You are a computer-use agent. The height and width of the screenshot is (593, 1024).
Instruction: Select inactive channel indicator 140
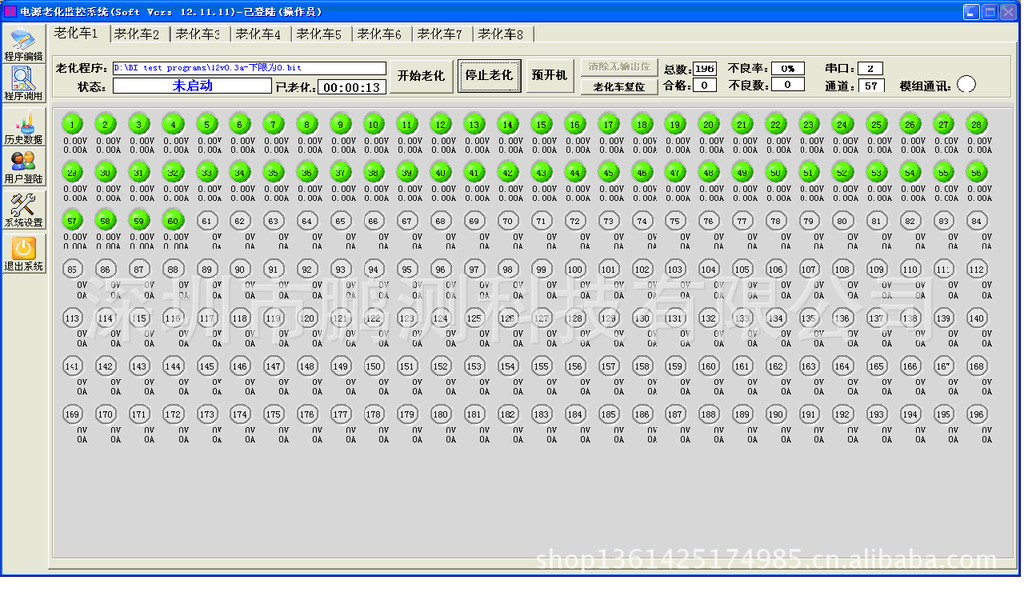pyautogui.click(x=976, y=318)
